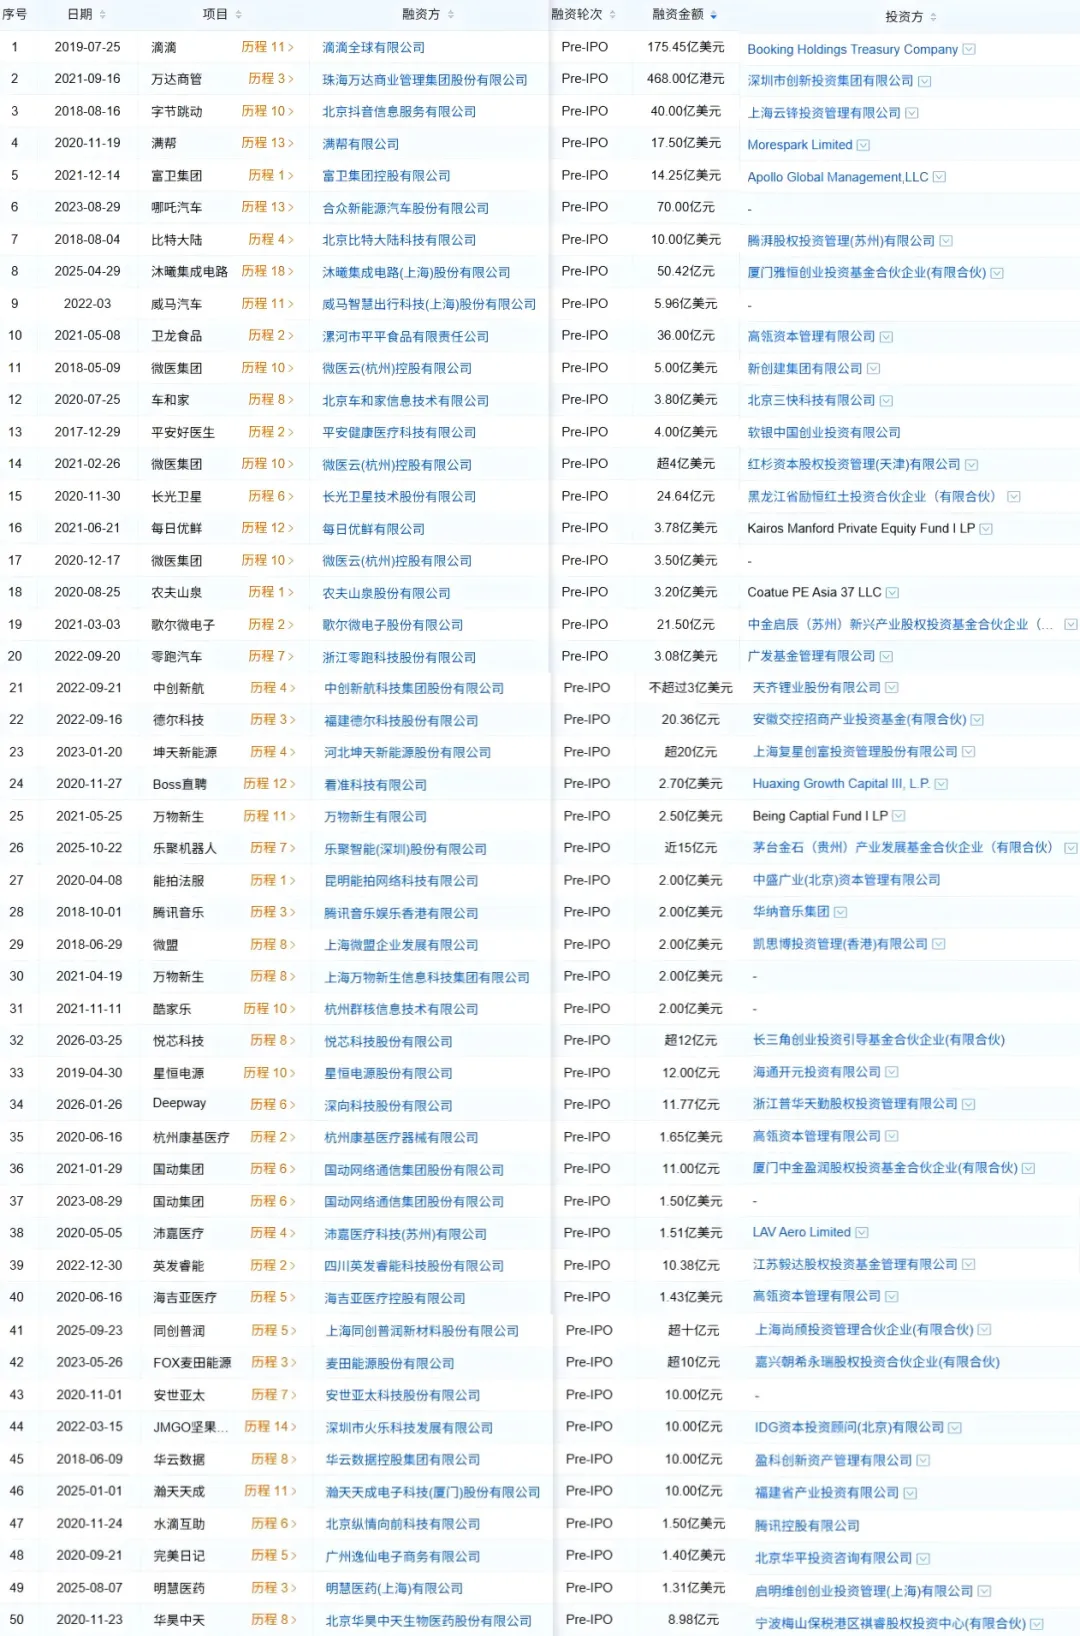Open investor link 新创建集团有限公司
Screen dimensions: 1080x1636
[x=805, y=368]
